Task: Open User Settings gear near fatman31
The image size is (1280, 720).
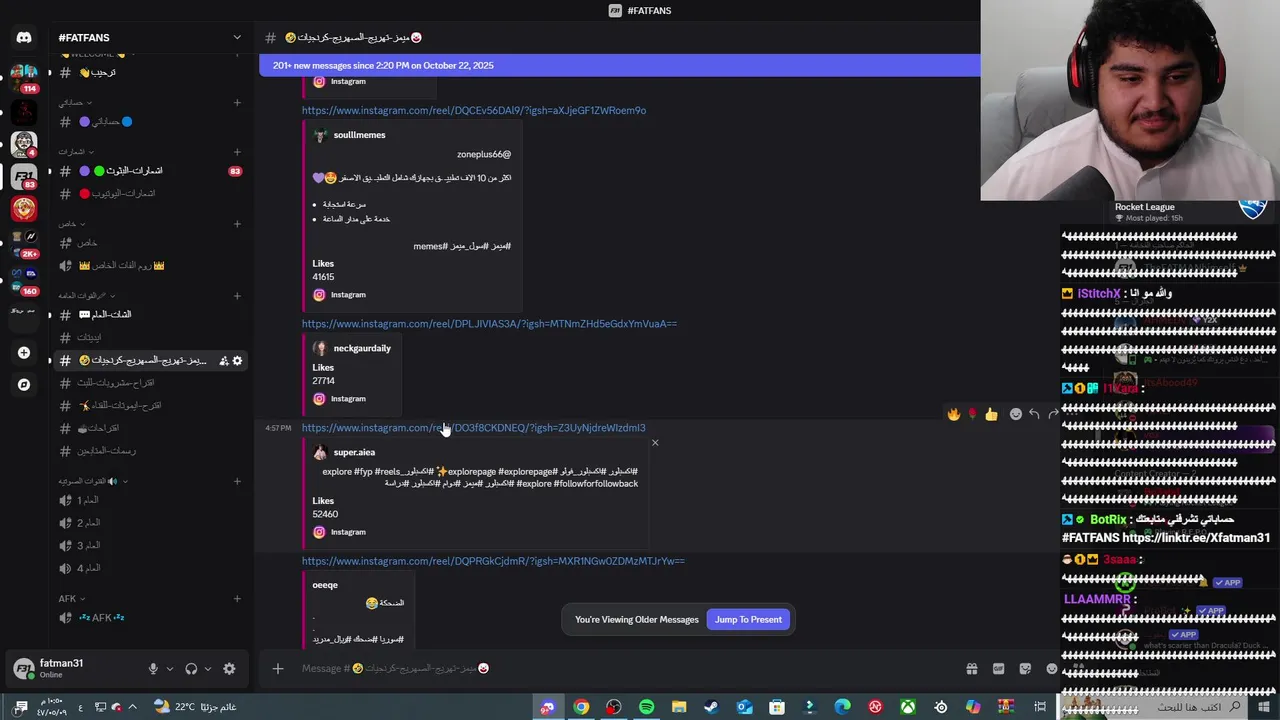Action: [229, 669]
